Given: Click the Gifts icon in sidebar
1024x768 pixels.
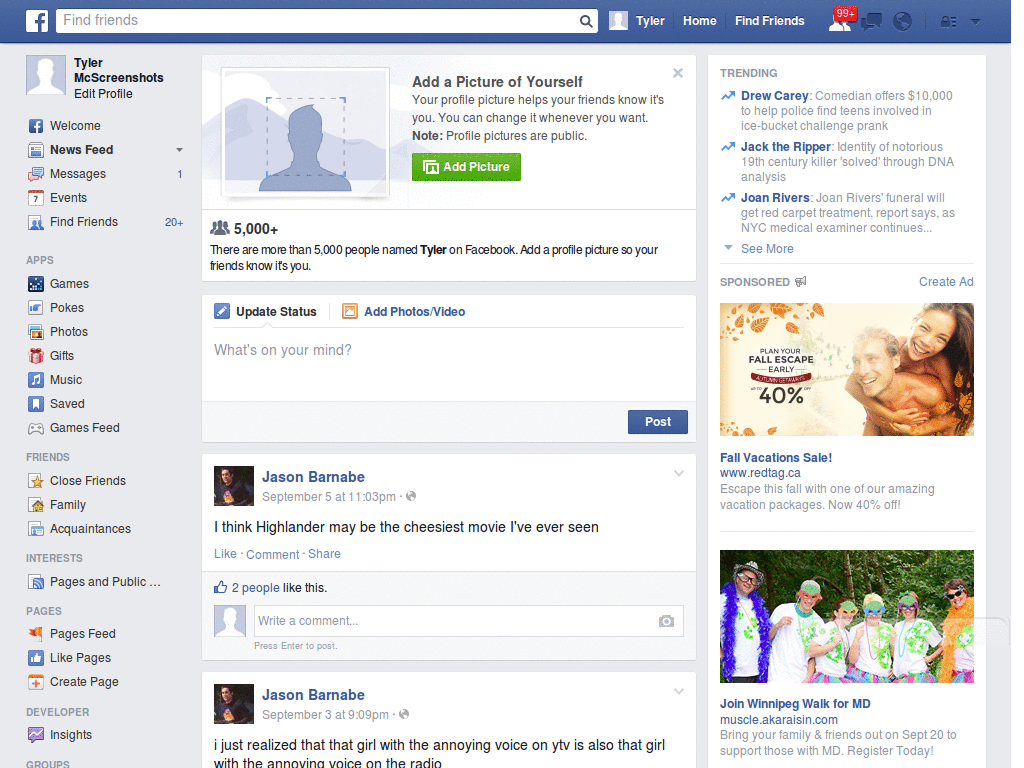Looking at the screenshot, I should tap(36, 356).
